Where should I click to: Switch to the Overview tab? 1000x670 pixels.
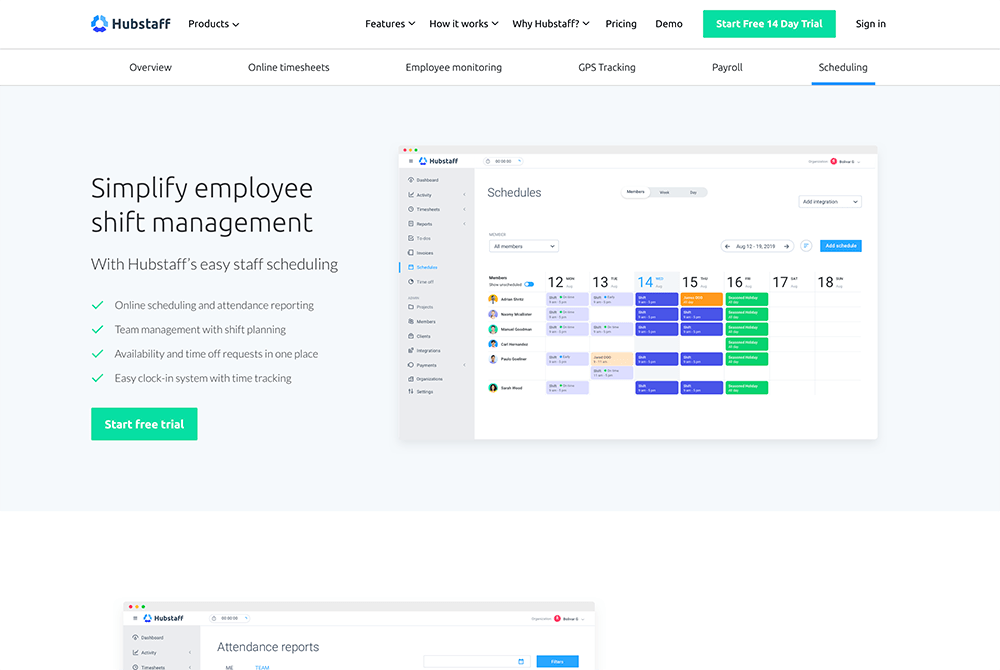(x=151, y=67)
